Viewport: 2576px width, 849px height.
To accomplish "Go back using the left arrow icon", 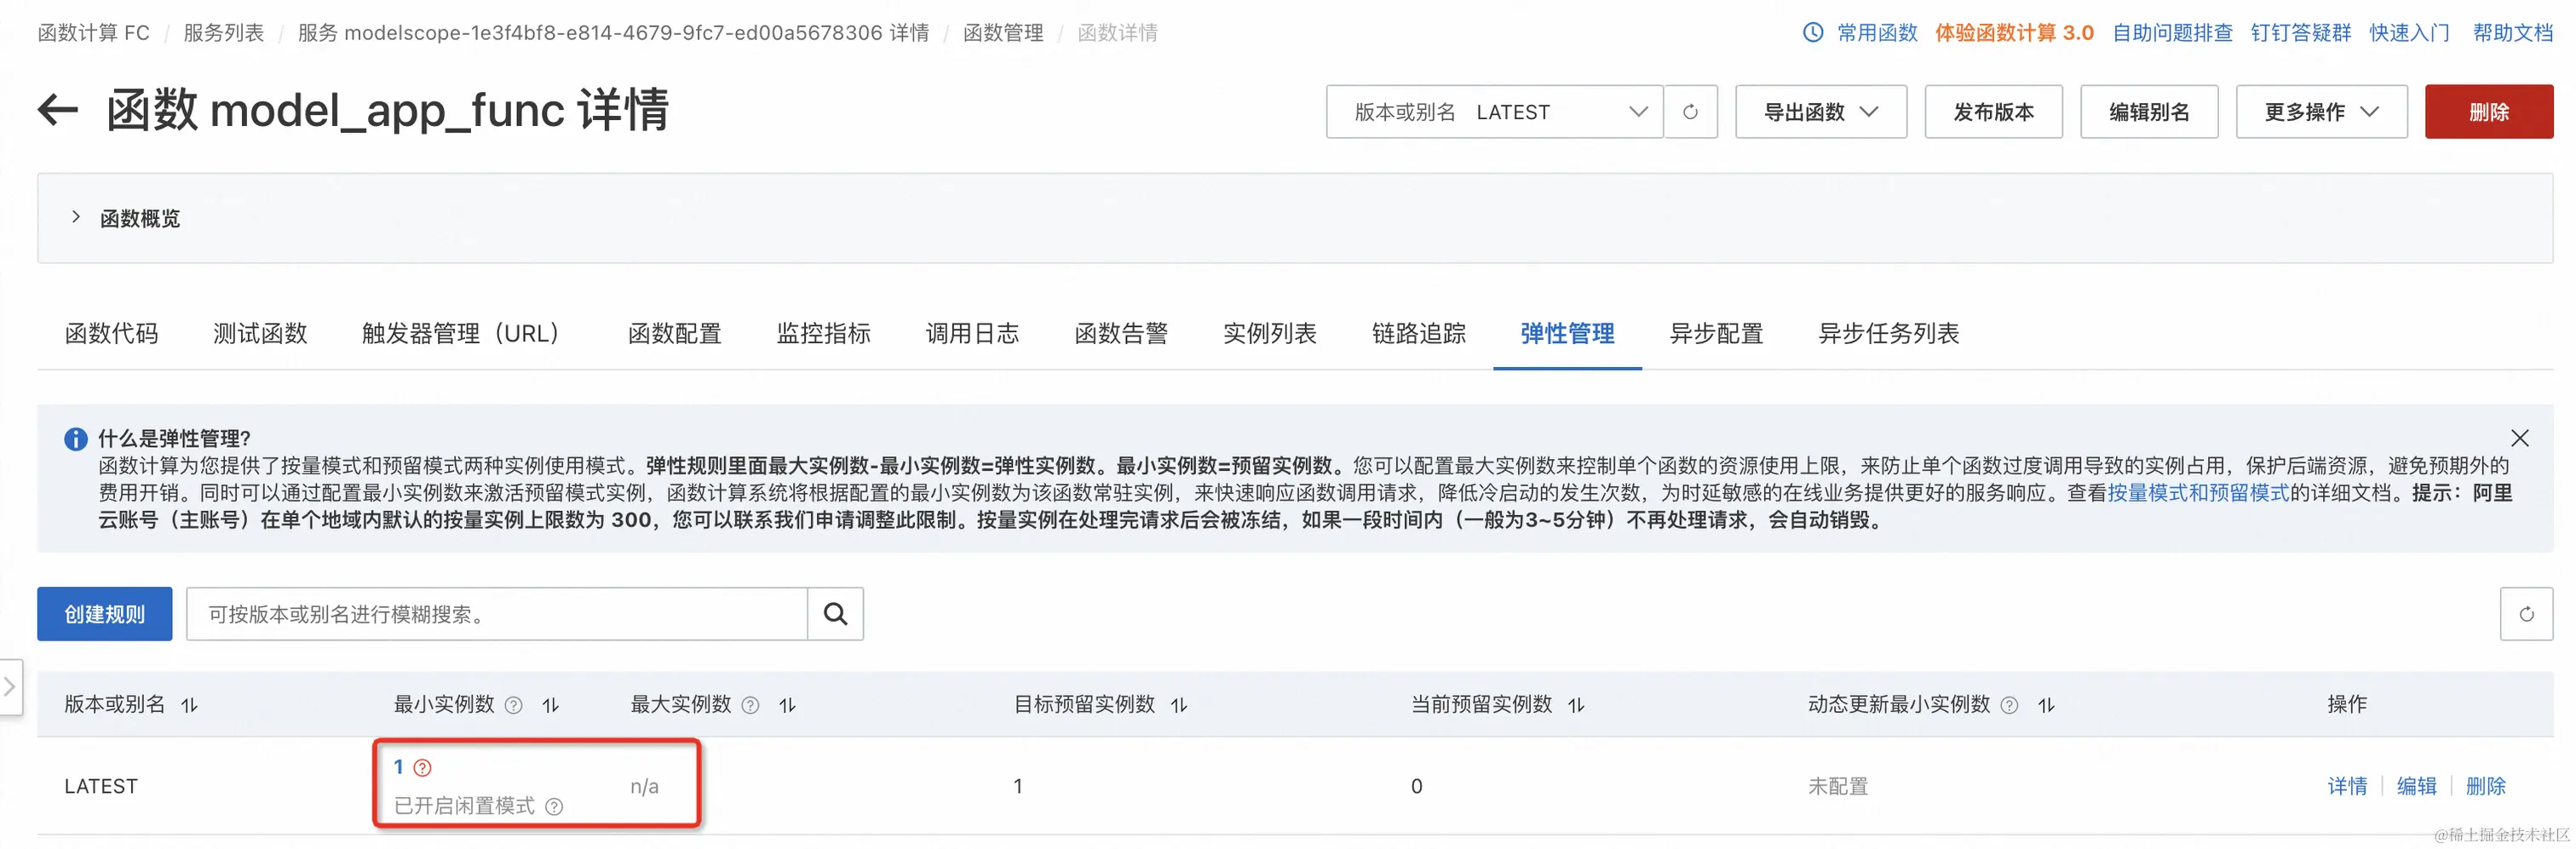I will tap(58, 110).
